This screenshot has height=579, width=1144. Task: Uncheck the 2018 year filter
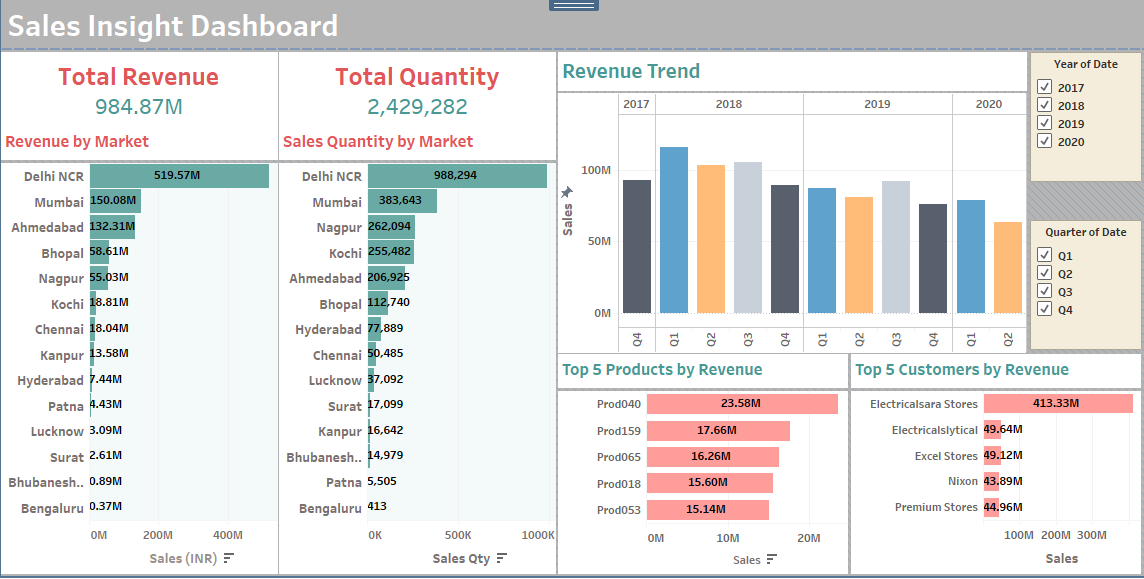tap(1044, 105)
